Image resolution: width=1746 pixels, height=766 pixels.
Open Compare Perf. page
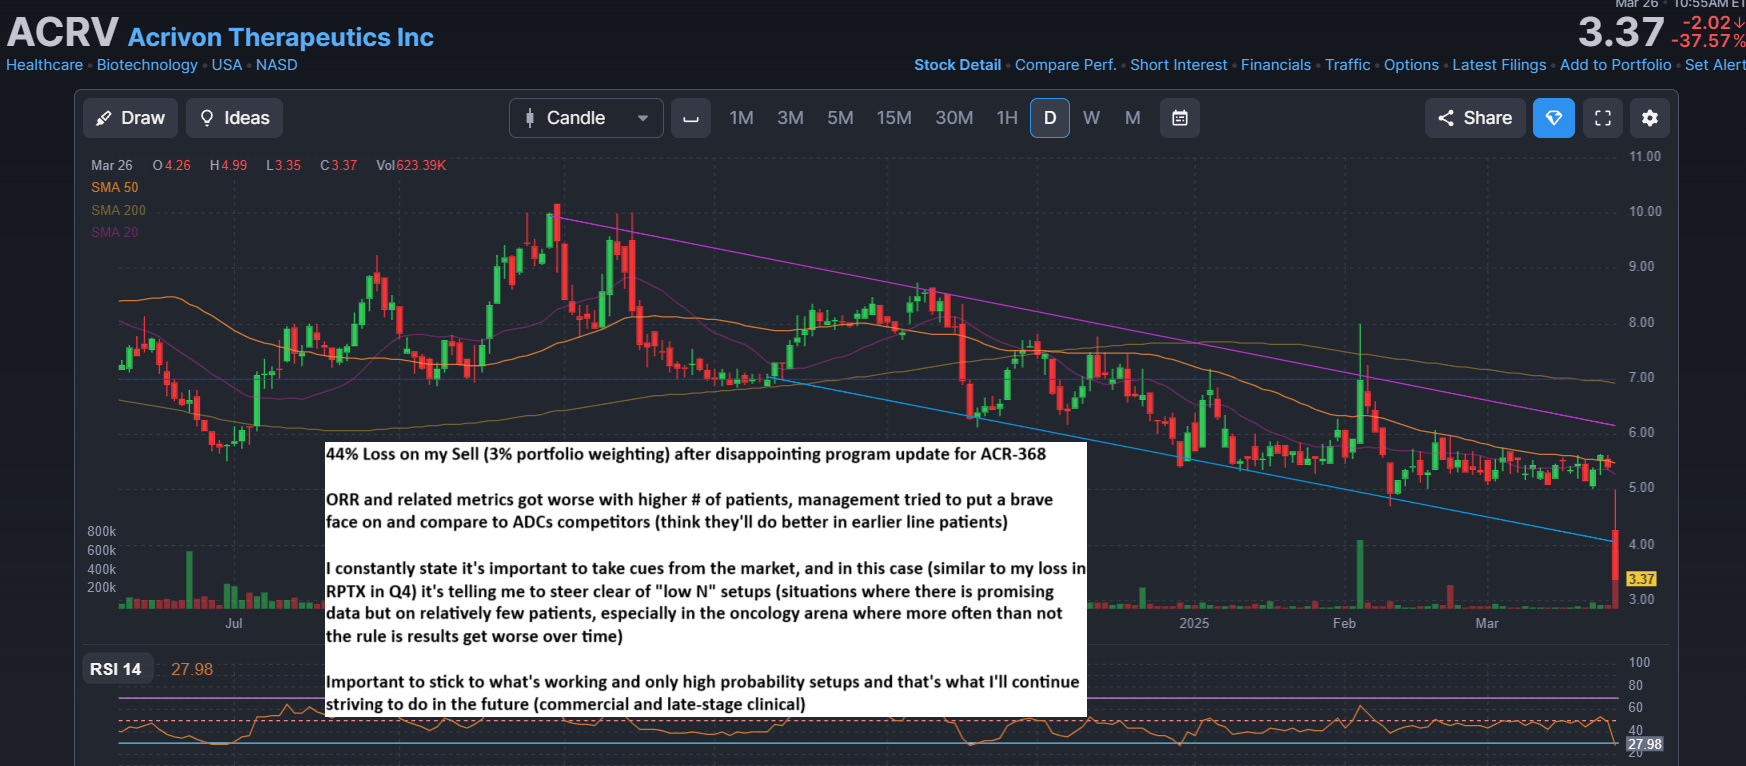tap(1065, 65)
